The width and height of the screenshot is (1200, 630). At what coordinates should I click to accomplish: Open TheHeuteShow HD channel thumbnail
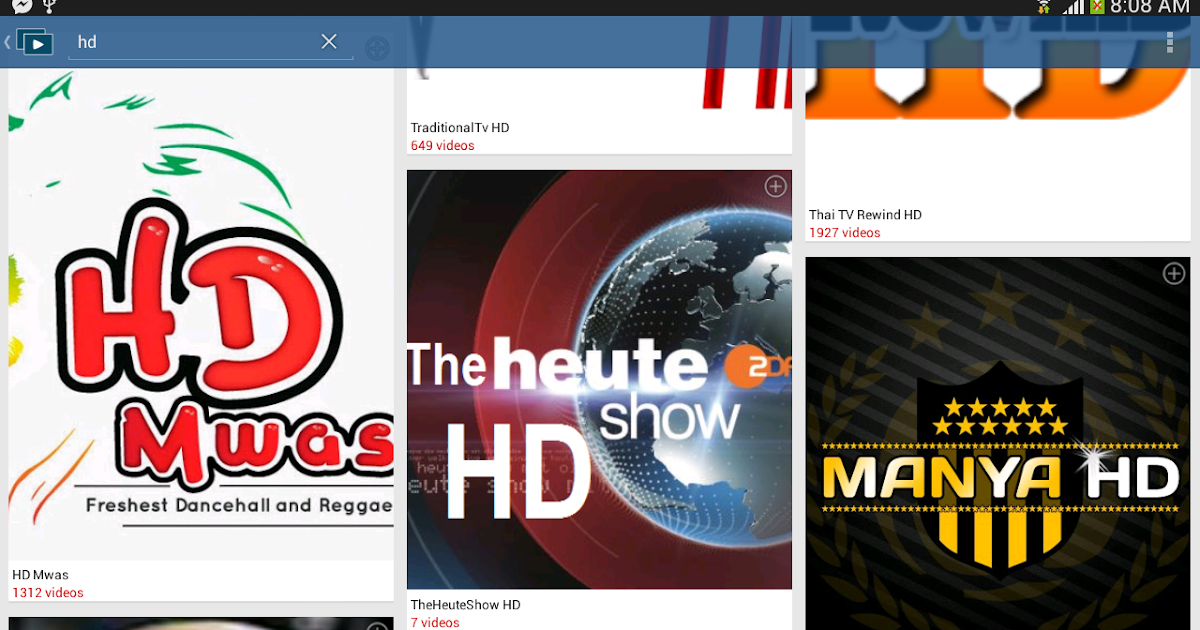click(x=599, y=379)
